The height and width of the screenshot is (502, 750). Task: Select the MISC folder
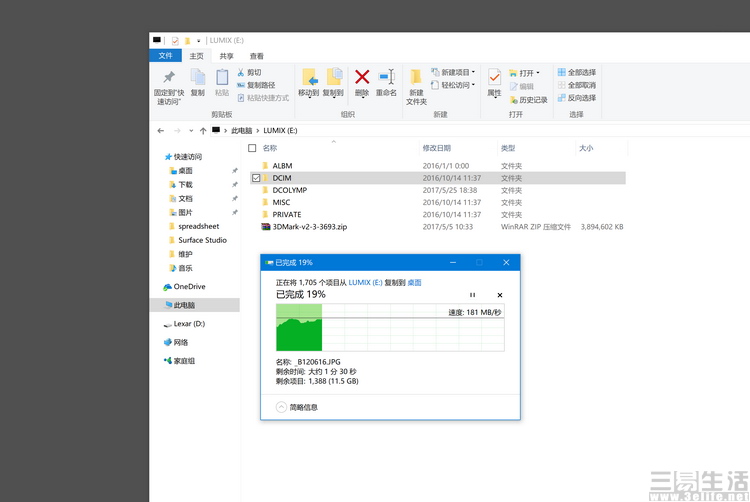438,202
